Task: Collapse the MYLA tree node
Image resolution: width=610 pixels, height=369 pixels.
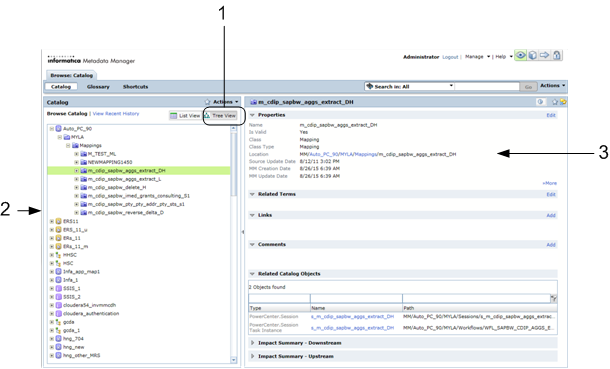Action: (60, 137)
